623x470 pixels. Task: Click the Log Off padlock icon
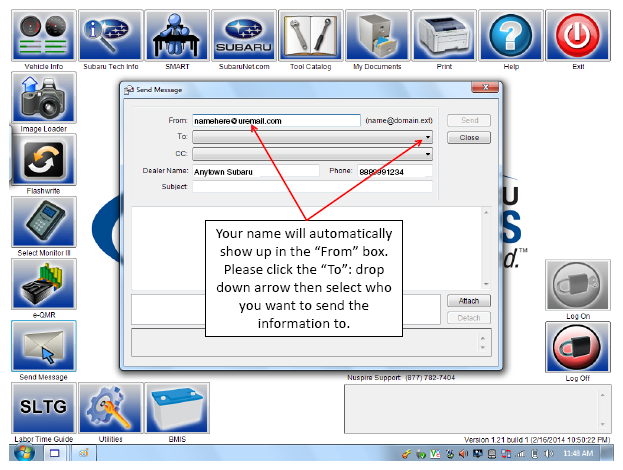tap(578, 347)
